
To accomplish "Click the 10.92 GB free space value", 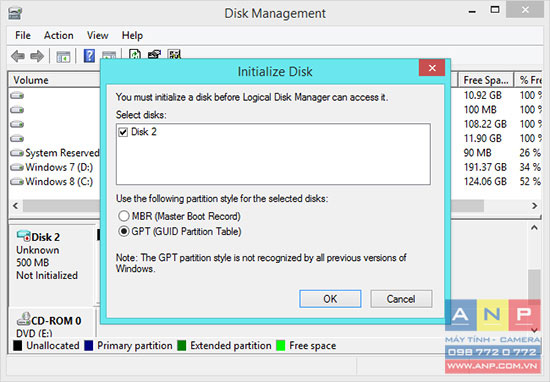I will click(x=483, y=95).
